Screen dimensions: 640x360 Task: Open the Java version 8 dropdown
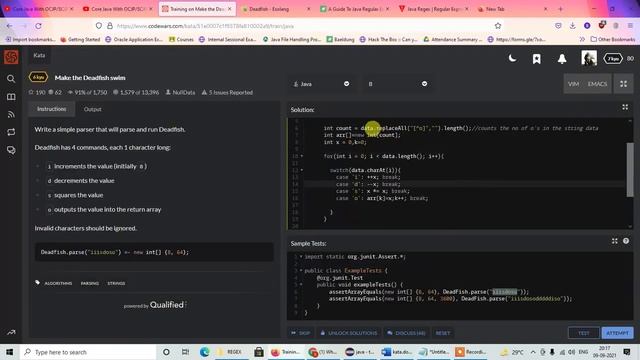tap(398, 84)
